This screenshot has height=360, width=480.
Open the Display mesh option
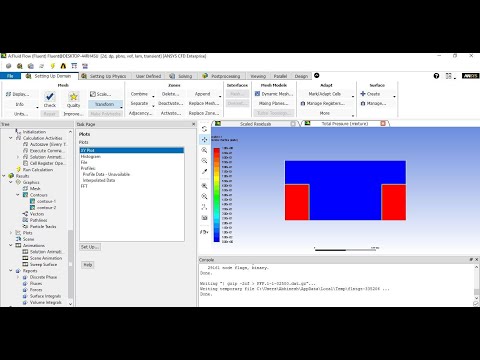click(17, 94)
